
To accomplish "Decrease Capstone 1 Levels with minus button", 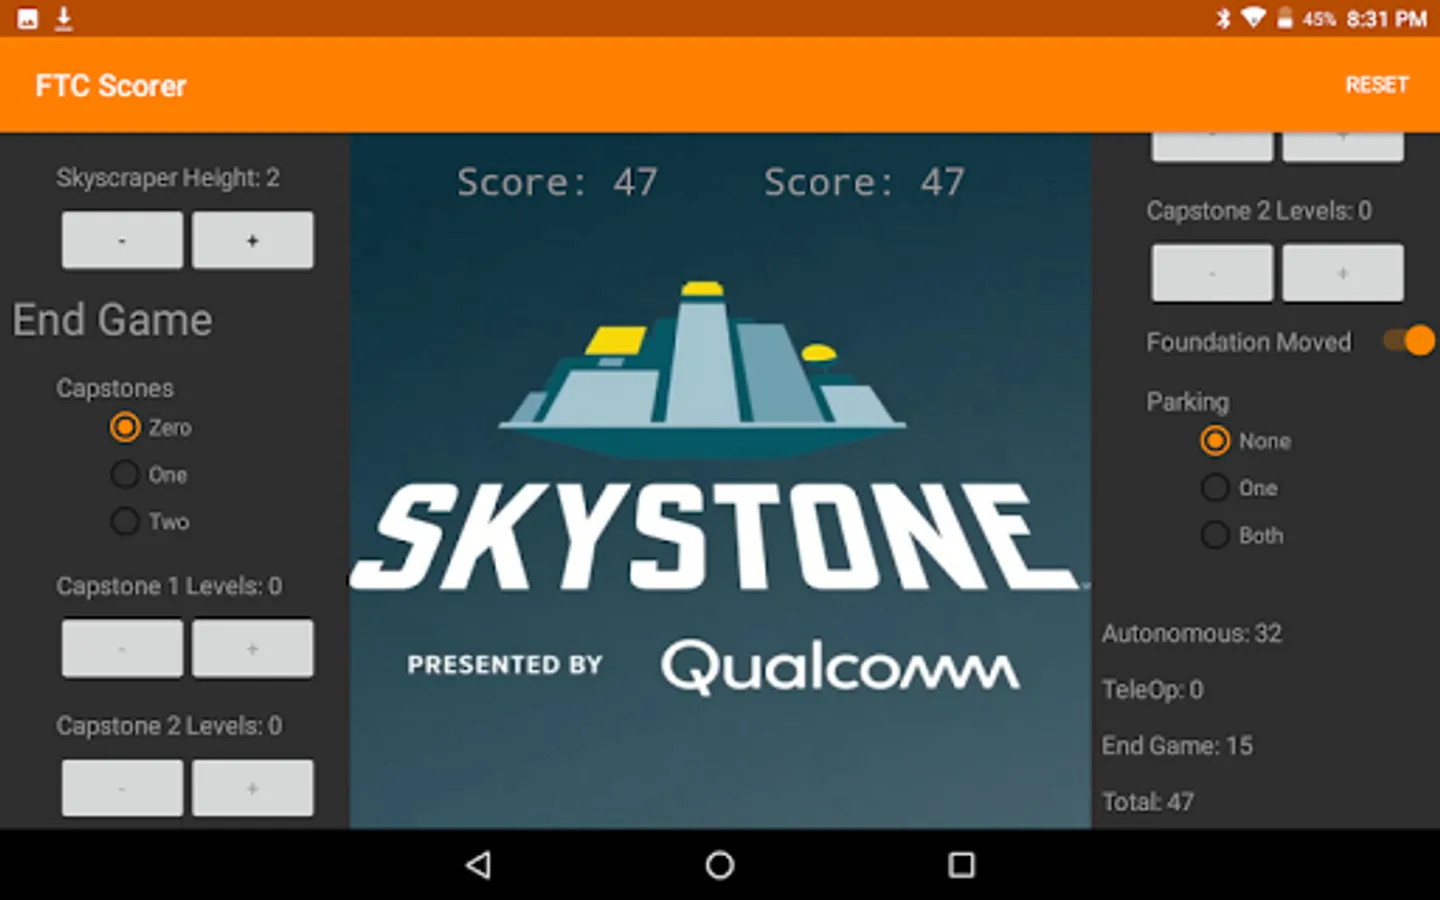I will (122, 649).
